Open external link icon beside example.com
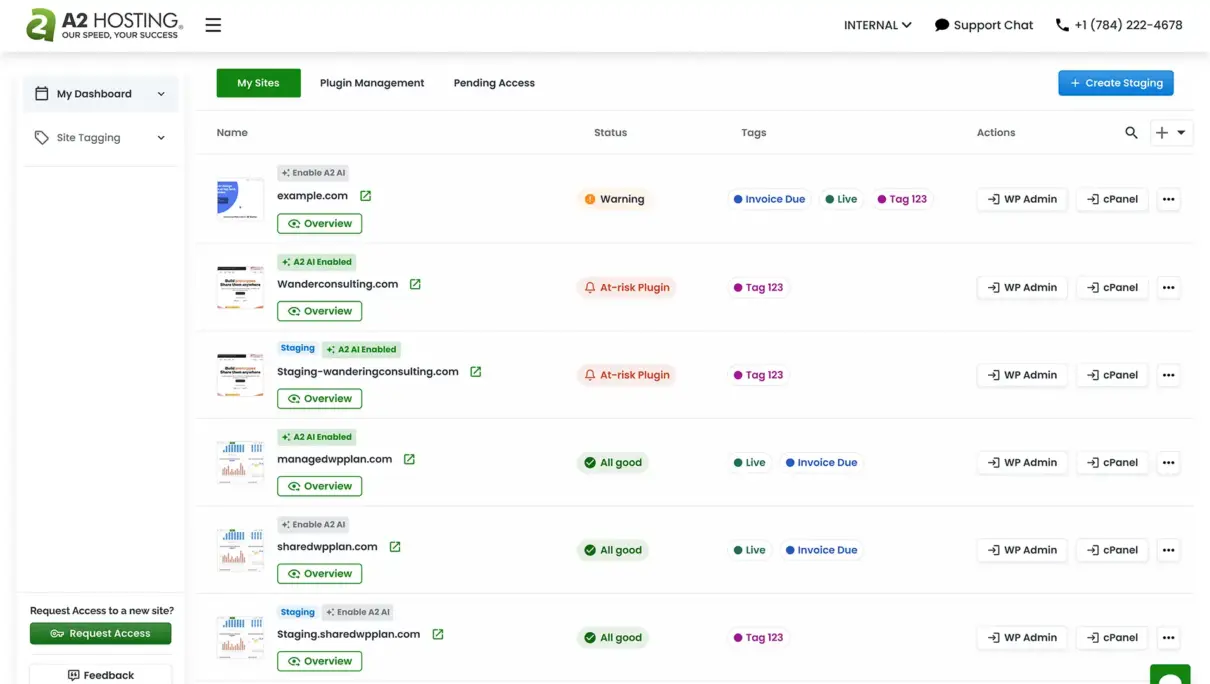 [x=365, y=196]
